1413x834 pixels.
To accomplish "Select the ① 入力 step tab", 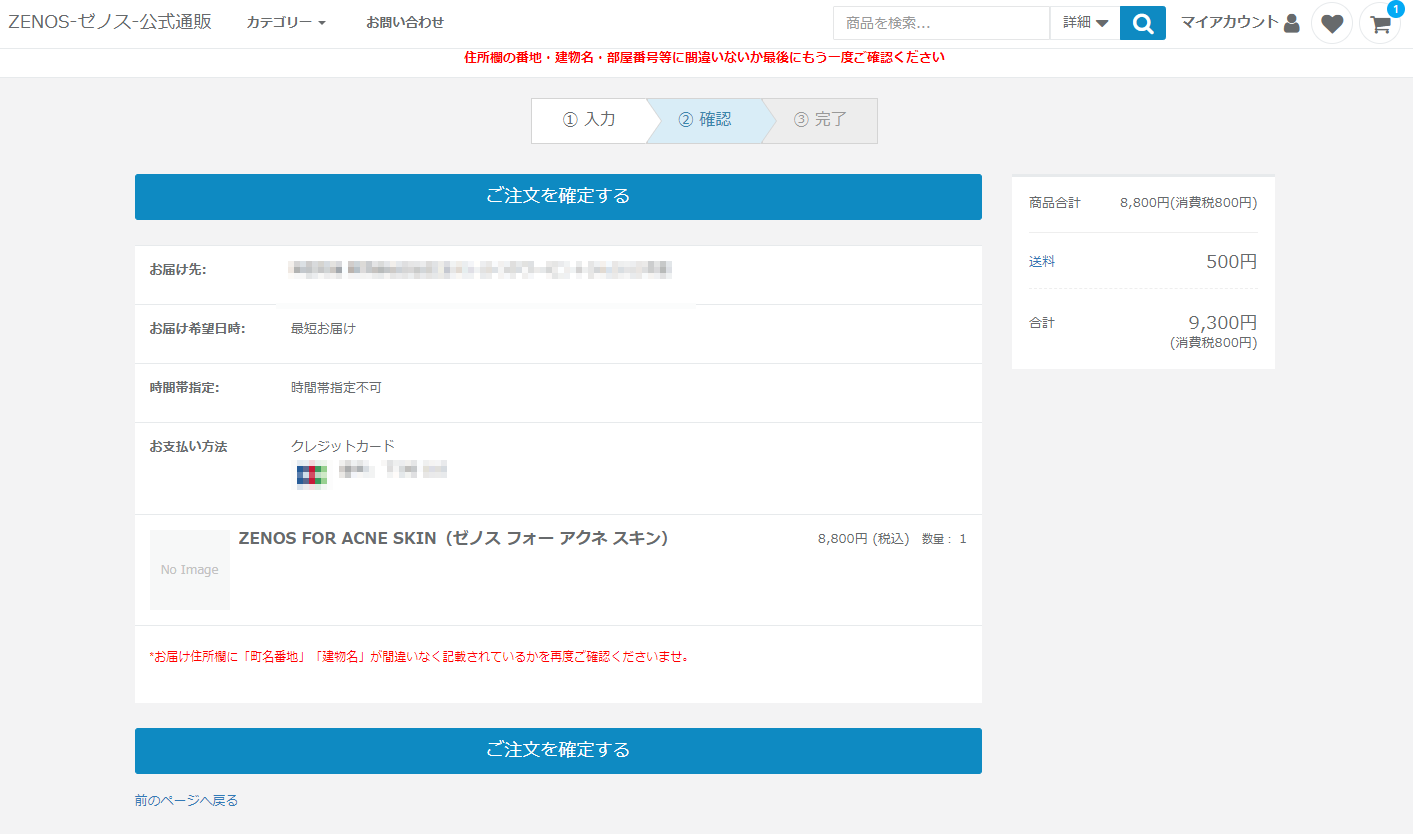I will point(589,120).
